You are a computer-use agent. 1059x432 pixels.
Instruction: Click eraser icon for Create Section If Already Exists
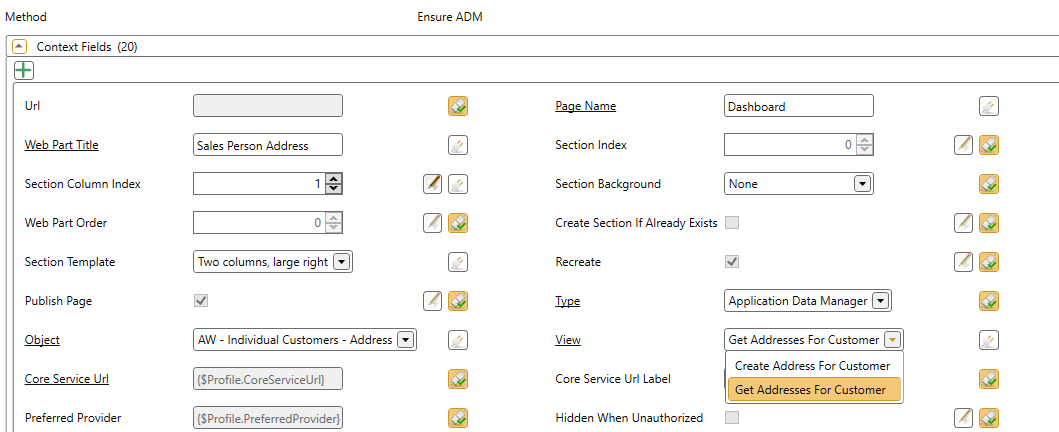989,223
